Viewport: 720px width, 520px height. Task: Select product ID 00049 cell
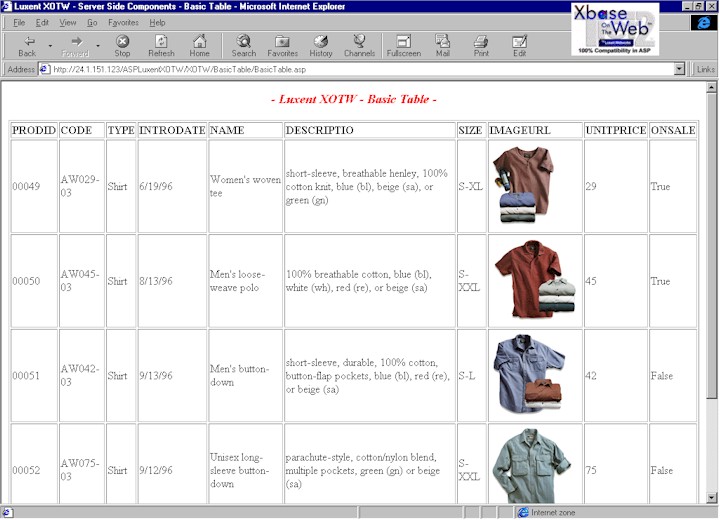tap(34, 186)
